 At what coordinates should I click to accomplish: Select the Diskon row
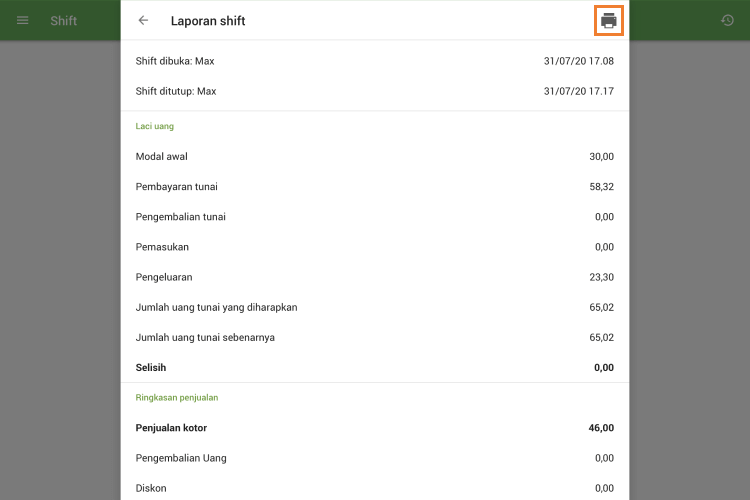(x=374, y=488)
